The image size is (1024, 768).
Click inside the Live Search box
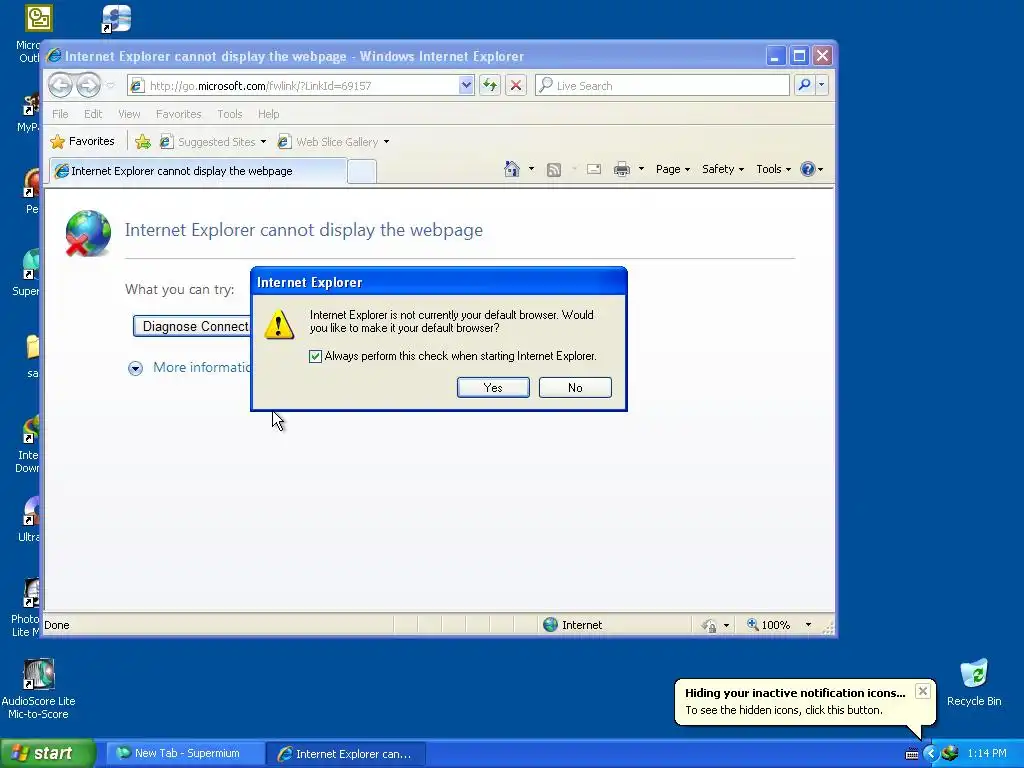point(662,86)
